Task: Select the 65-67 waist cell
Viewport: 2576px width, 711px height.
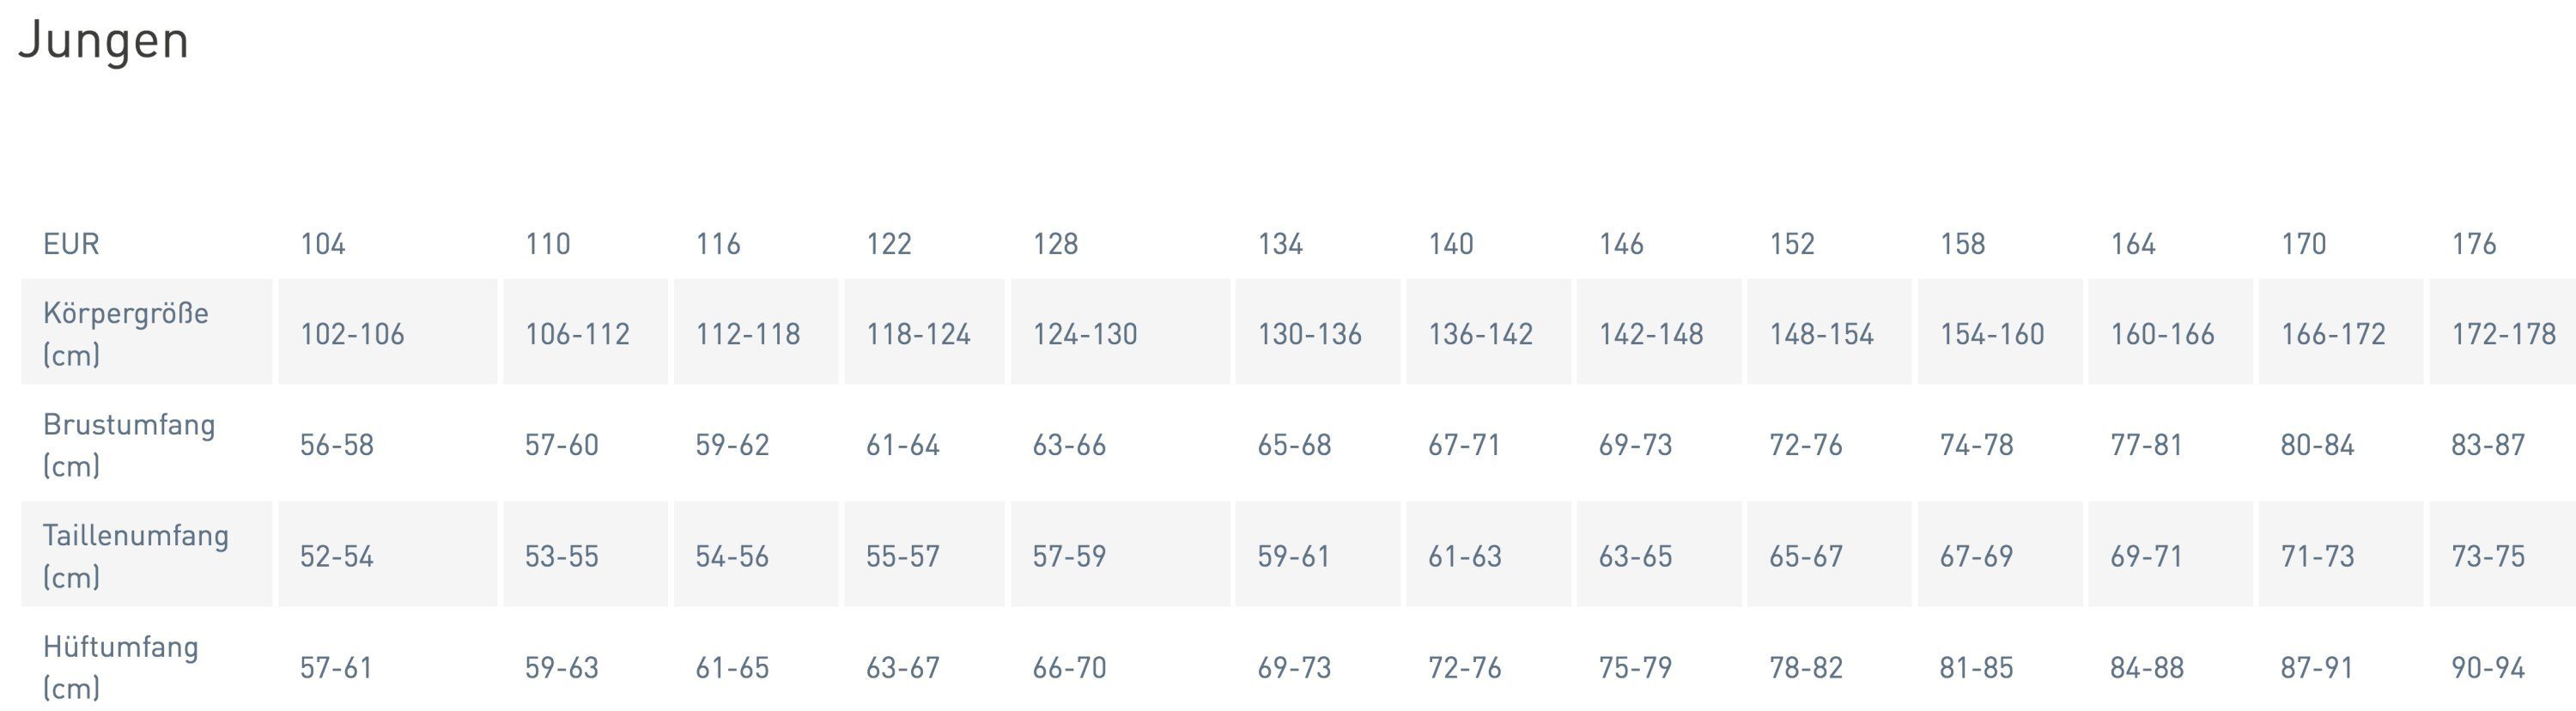Action: tap(1805, 556)
